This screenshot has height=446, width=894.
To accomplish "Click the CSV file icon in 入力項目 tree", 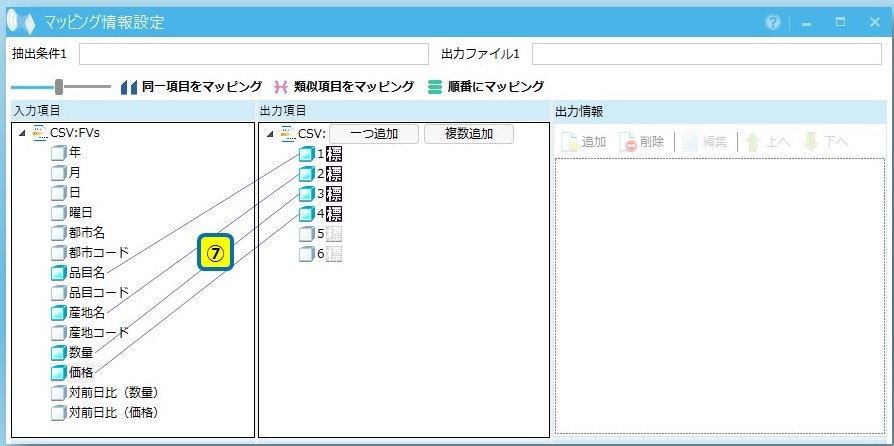I will [40, 133].
